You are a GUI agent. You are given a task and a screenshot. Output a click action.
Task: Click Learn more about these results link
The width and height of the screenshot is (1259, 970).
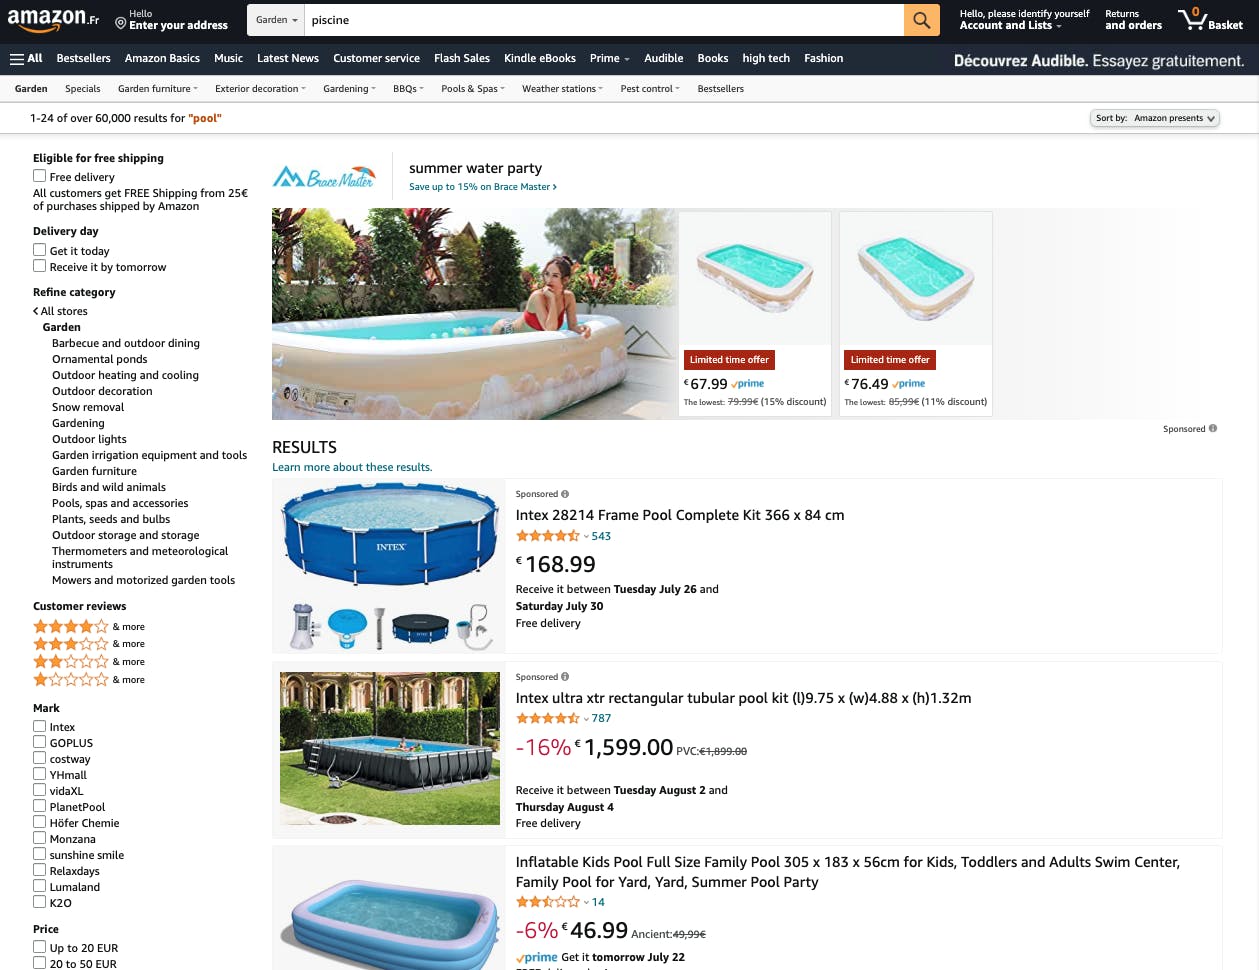(352, 467)
